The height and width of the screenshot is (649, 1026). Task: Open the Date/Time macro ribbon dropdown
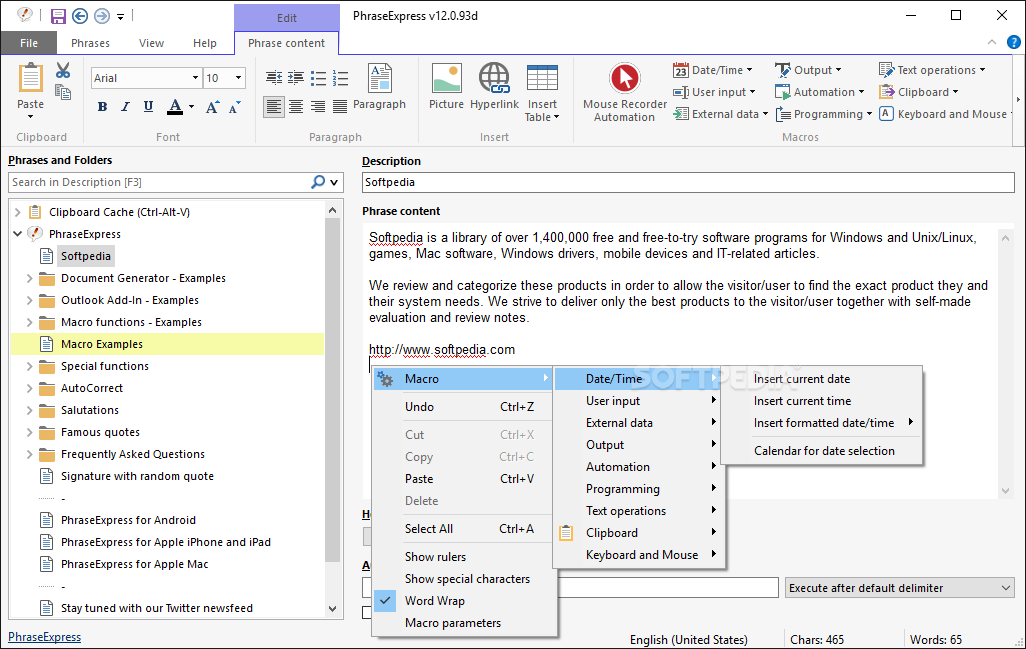point(713,70)
